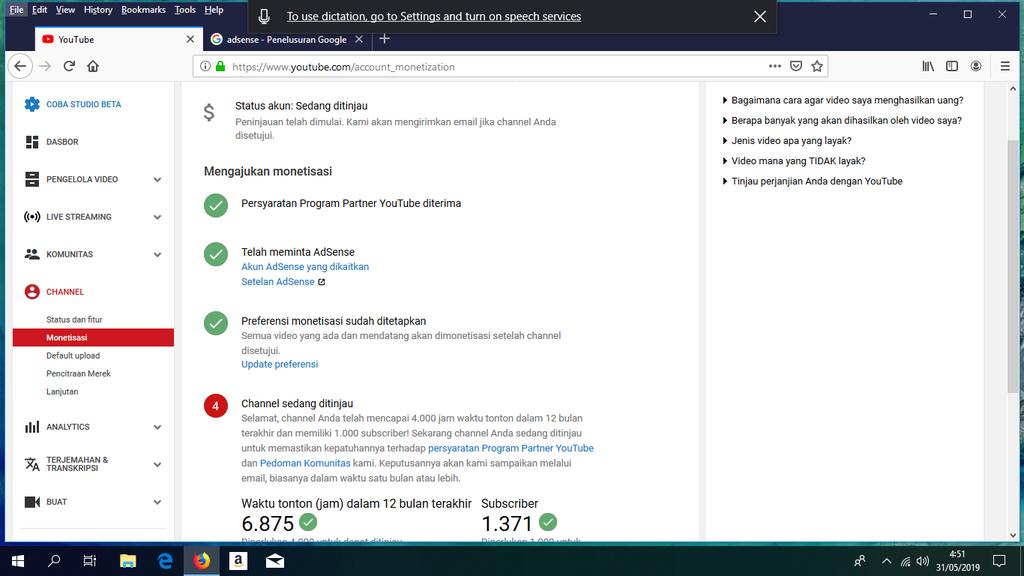Dismiss the dictation notification bar

pyautogui.click(x=760, y=16)
